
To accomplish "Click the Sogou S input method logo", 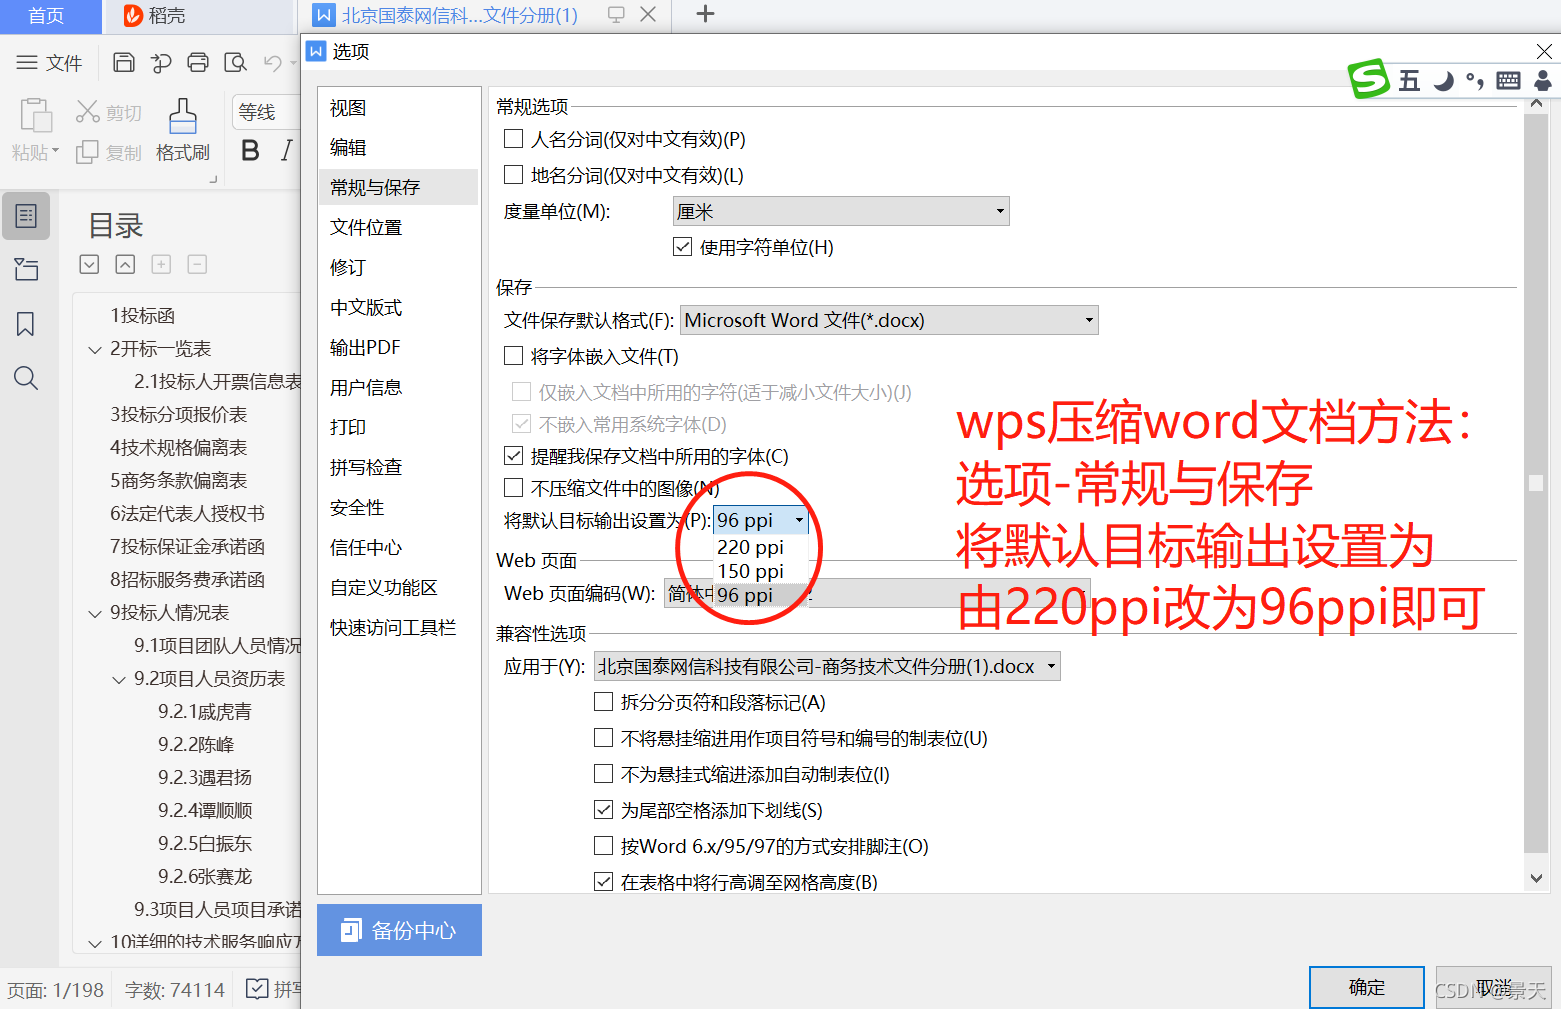I will click(x=1369, y=78).
